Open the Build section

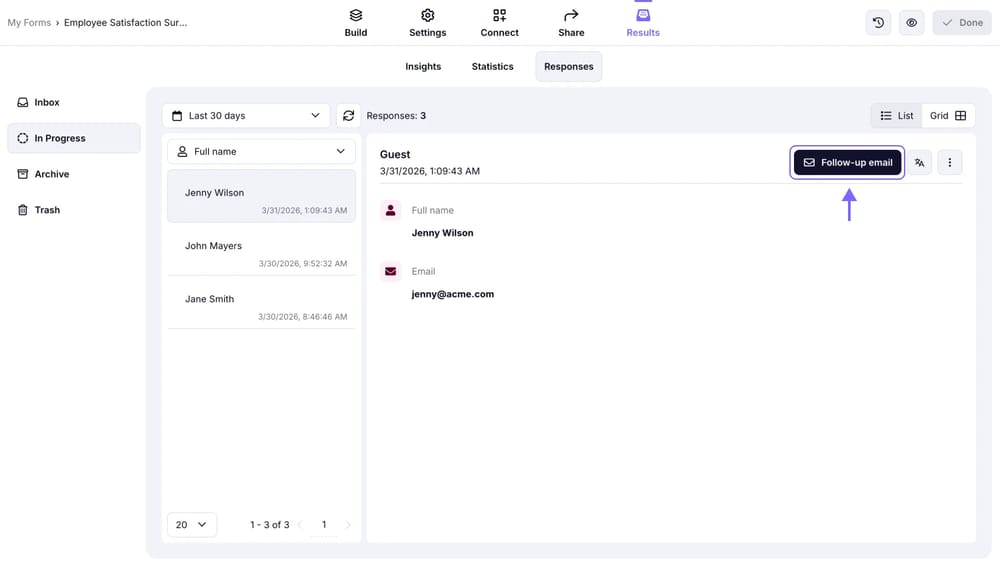point(356,23)
